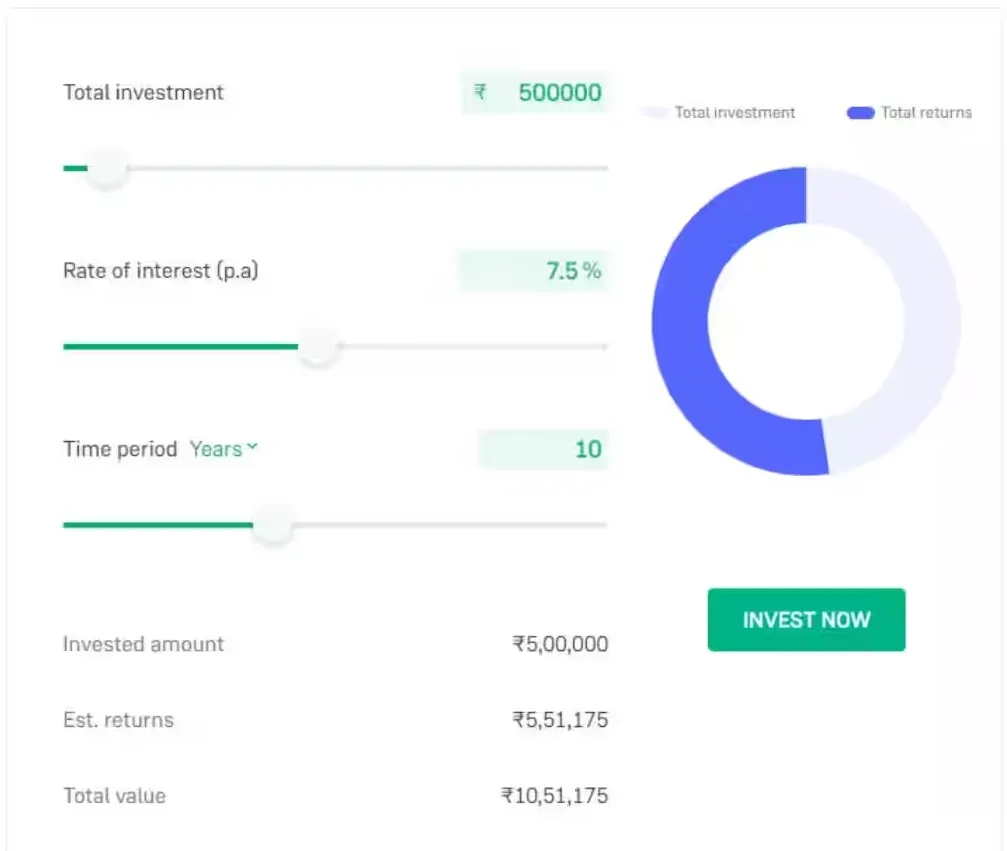Click the Invested amount value ₹5,00,000
Image resolution: width=1007 pixels, height=851 pixels.
click(x=560, y=645)
